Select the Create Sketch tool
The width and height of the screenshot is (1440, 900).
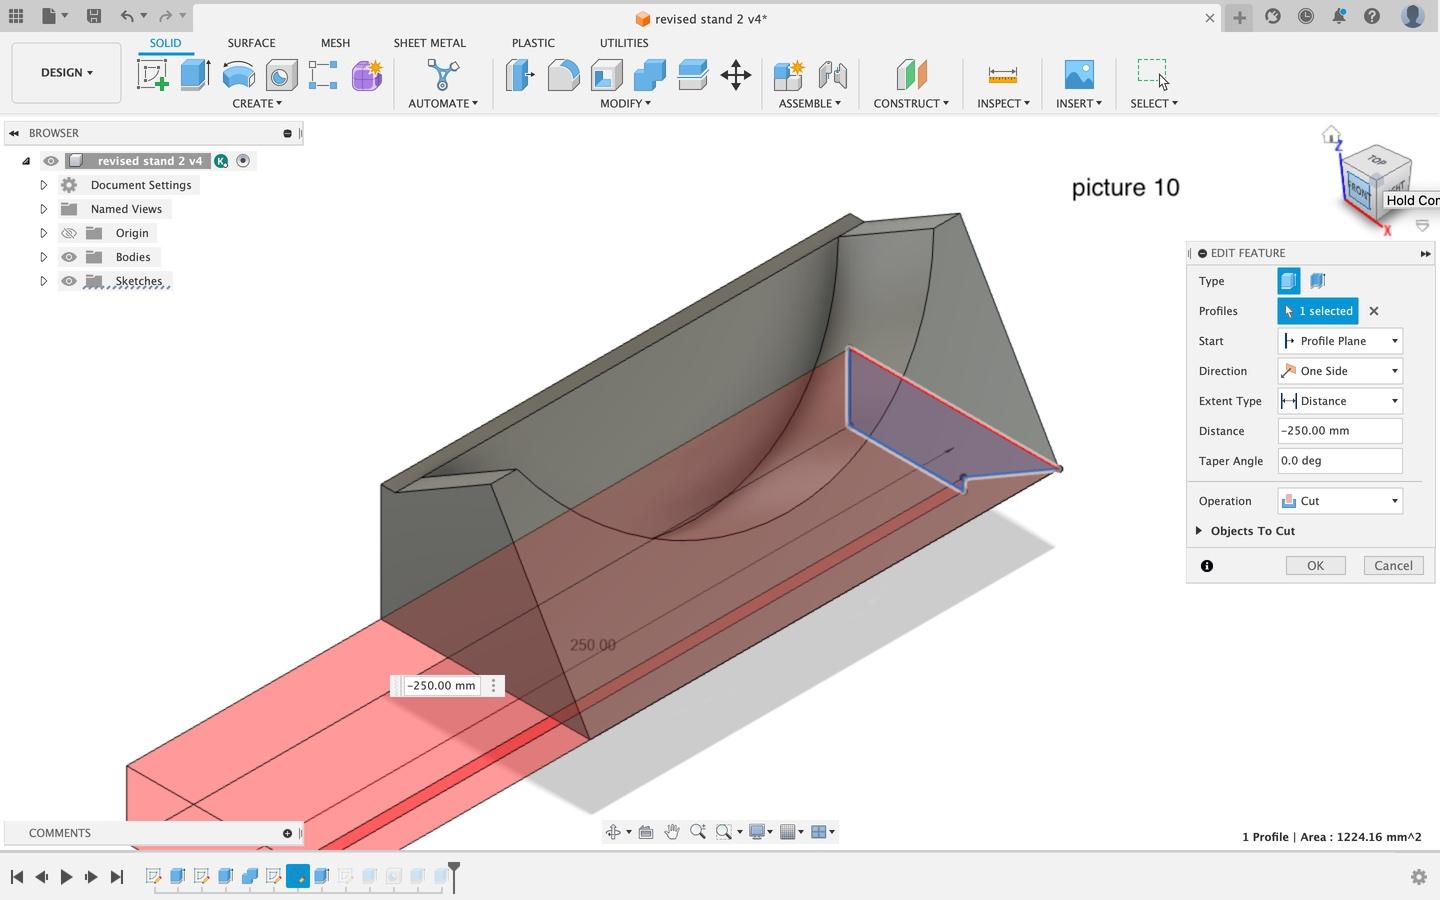click(153, 75)
